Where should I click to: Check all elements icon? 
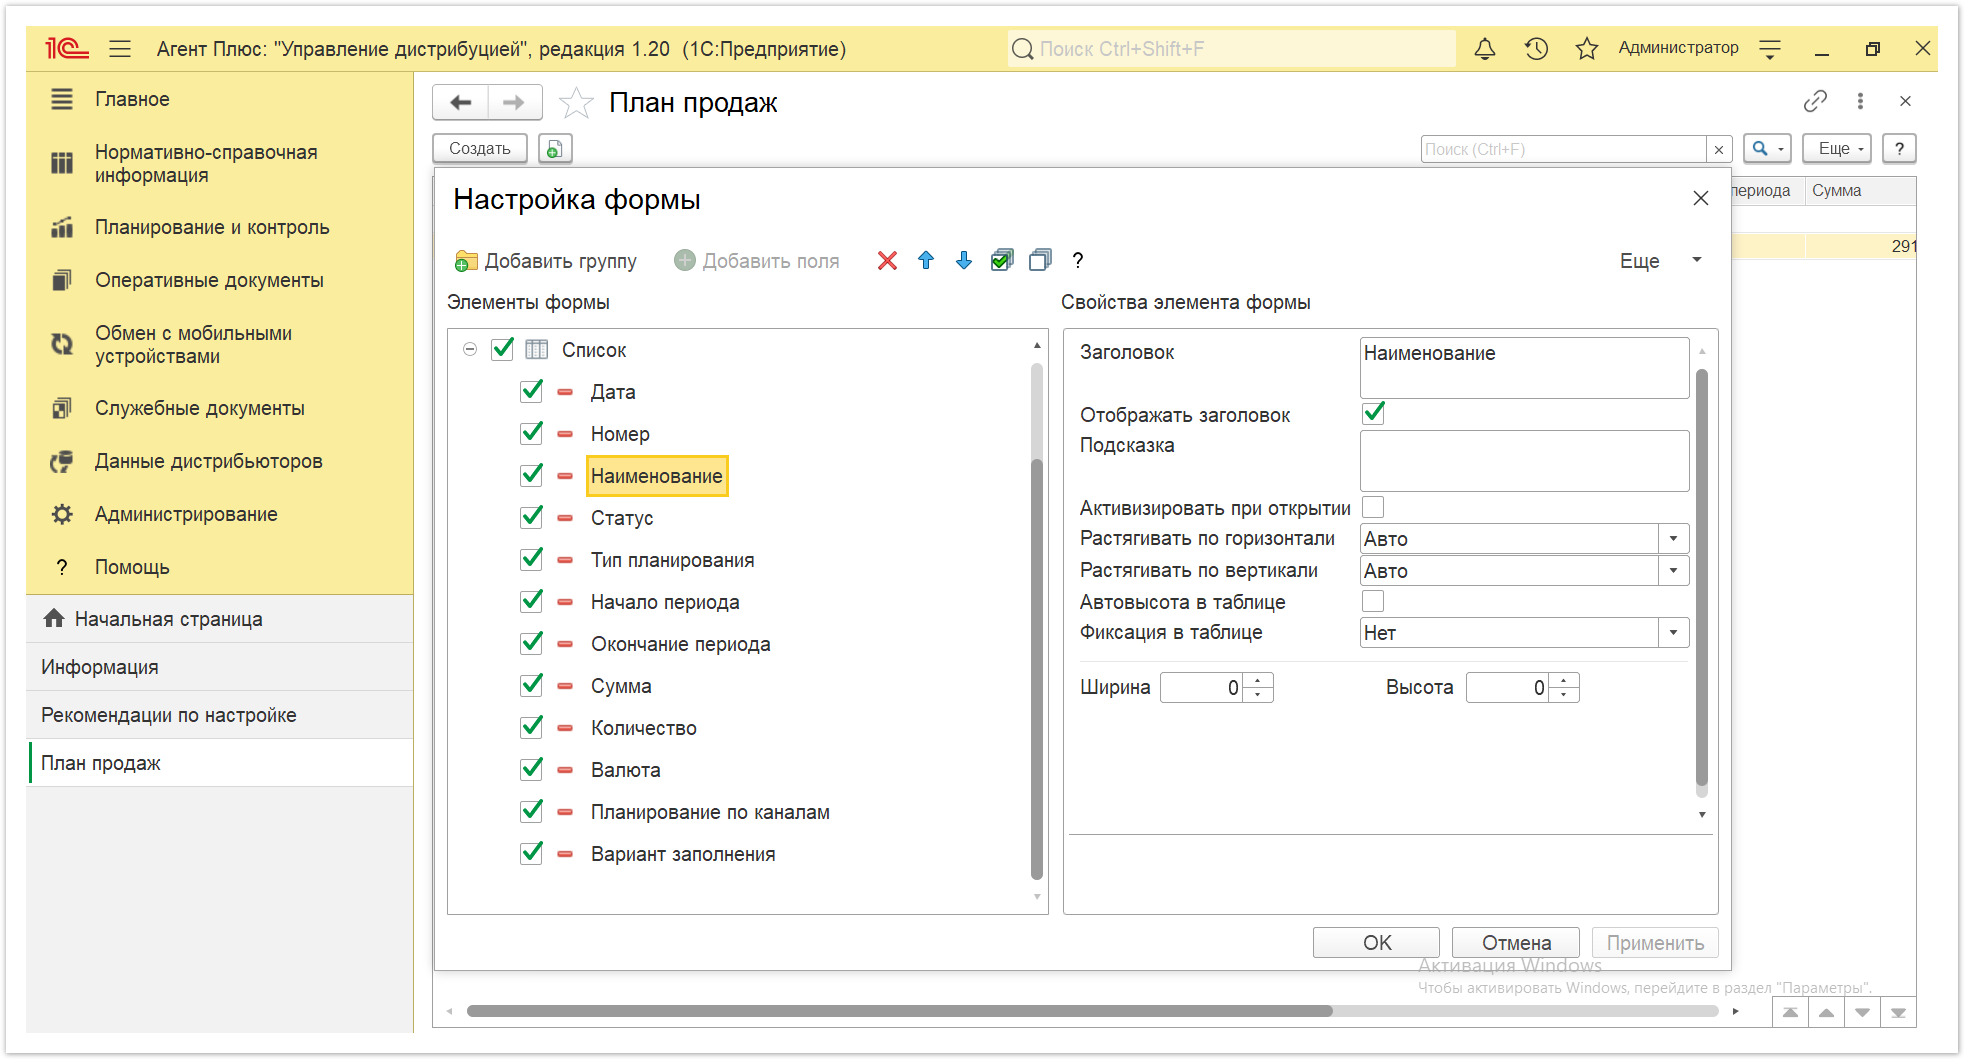coord(1002,260)
